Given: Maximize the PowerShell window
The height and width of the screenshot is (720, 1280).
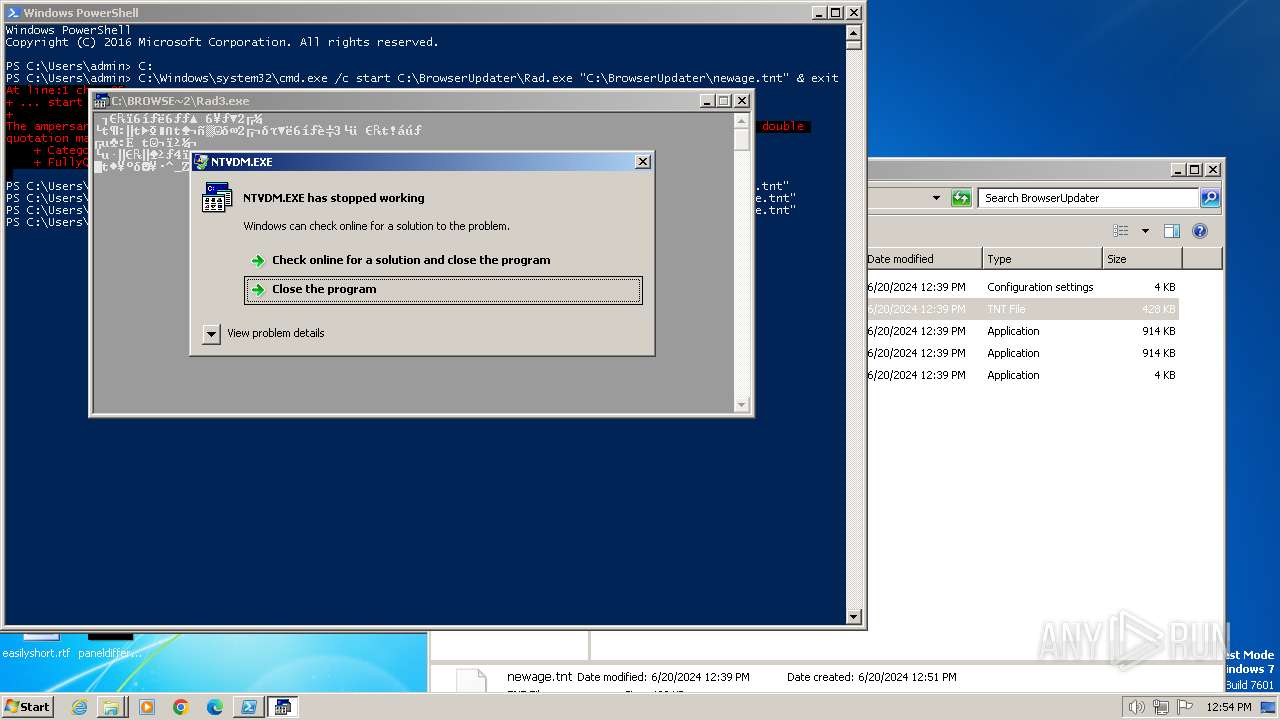Looking at the screenshot, I should (x=836, y=13).
